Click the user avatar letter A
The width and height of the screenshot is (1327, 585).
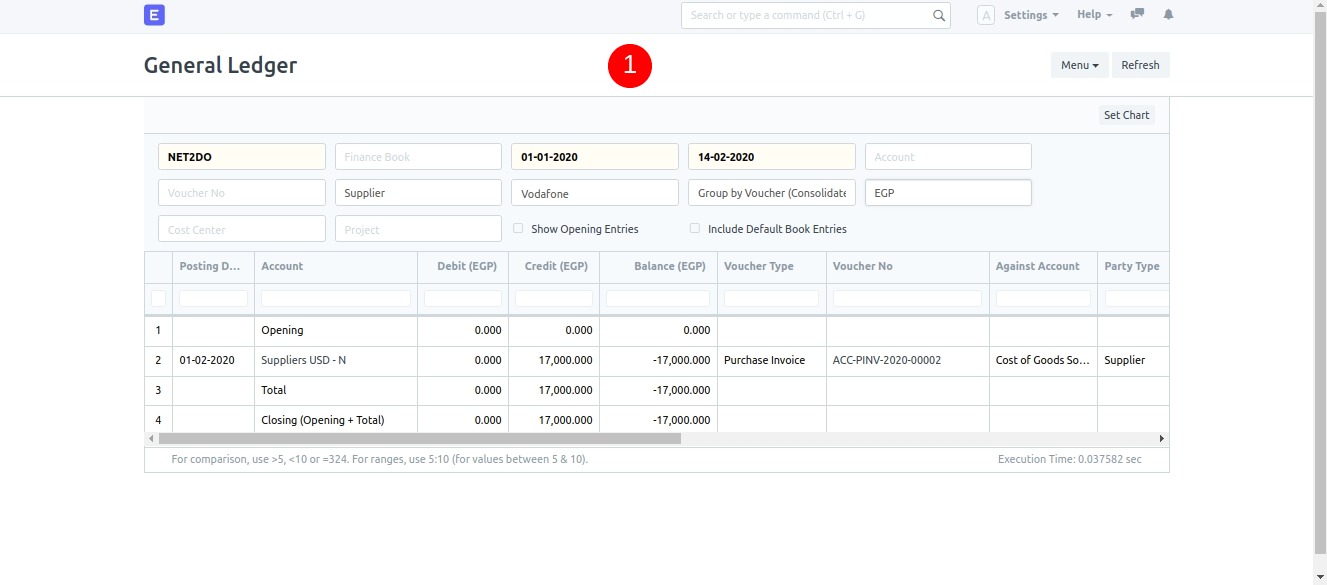click(x=986, y=15)
